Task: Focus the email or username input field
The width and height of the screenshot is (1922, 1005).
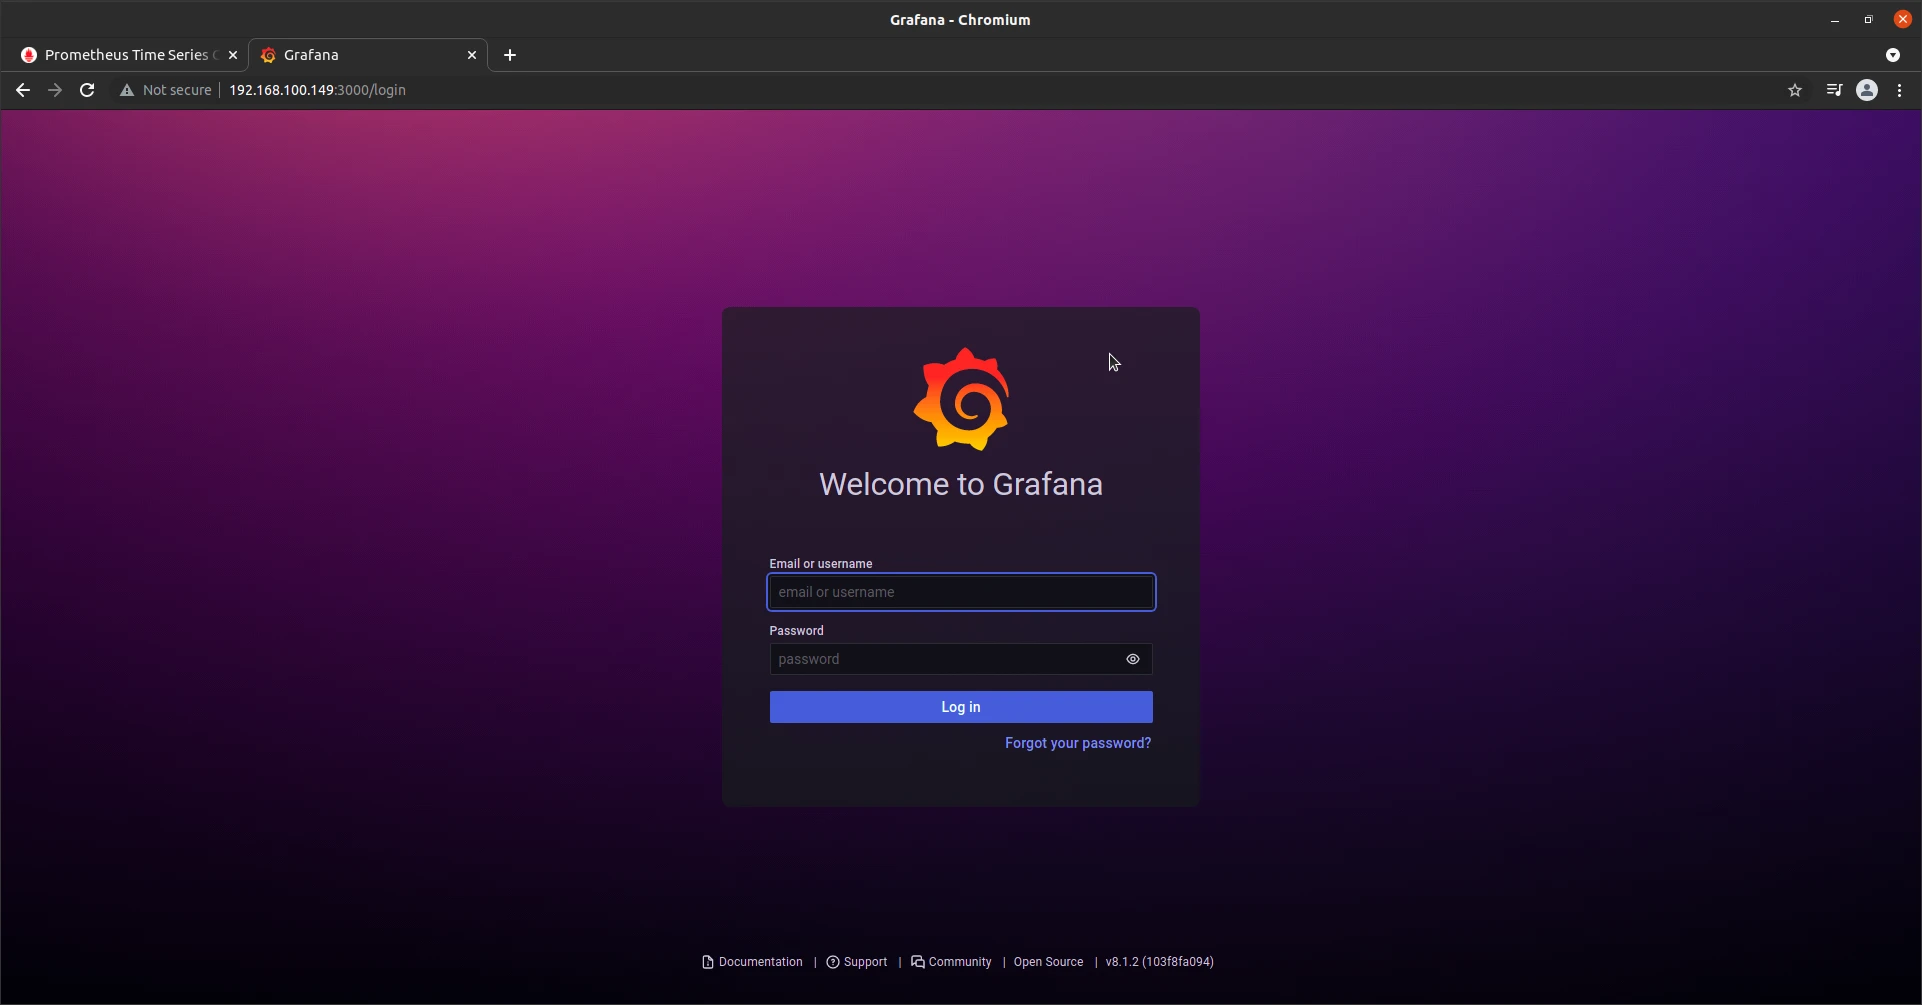Action: point(960,592)
